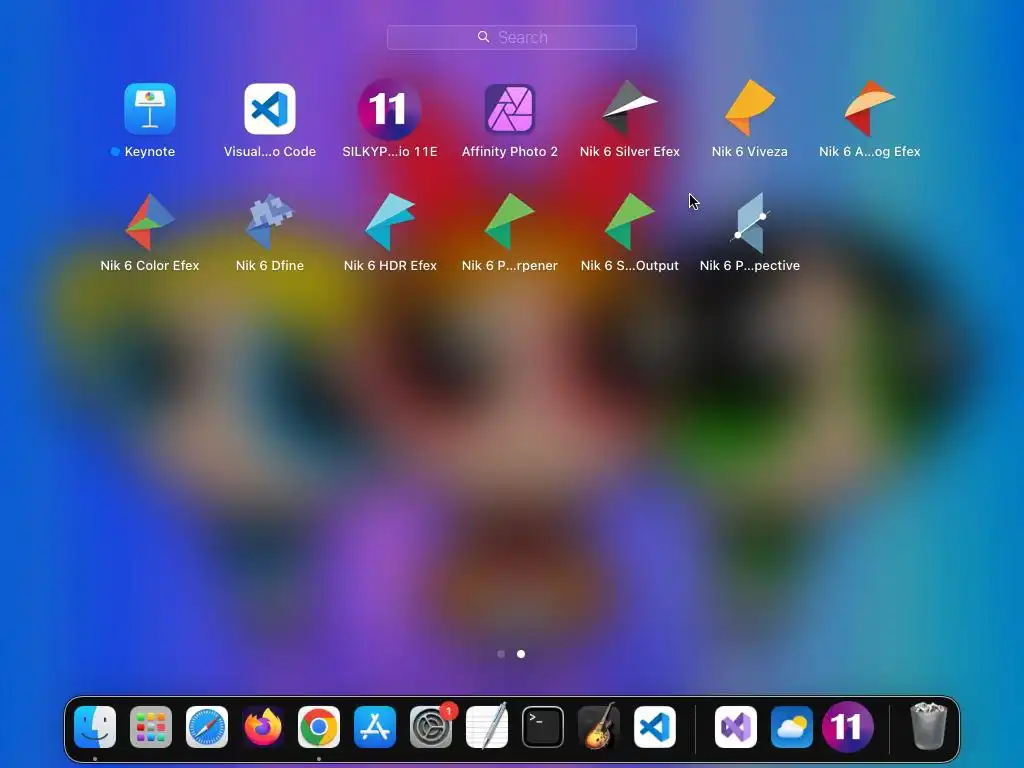Click the "Nik 6 Viveza" label
This screenshot has height=768, width=1024.
click(x=750, y=152)
